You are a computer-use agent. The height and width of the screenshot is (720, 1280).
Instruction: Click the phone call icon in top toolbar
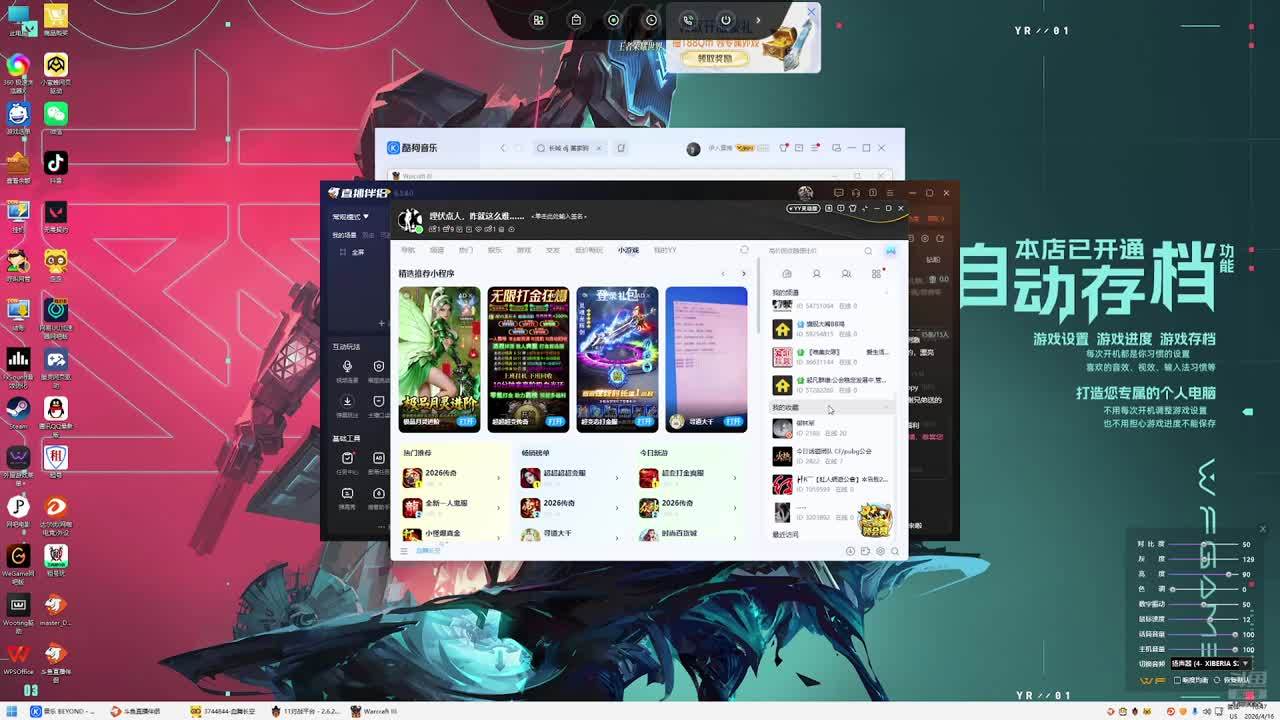(x=688, y=20)
